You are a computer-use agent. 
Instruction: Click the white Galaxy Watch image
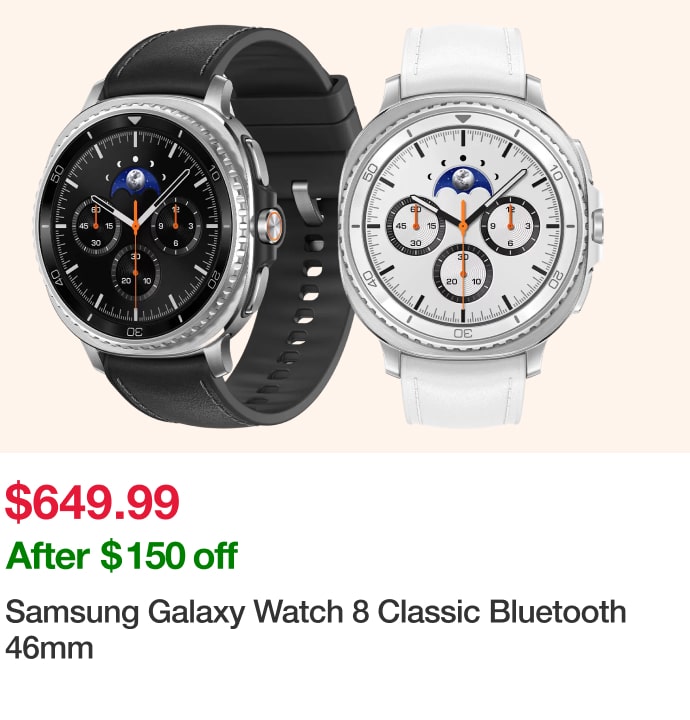[471, 227]
